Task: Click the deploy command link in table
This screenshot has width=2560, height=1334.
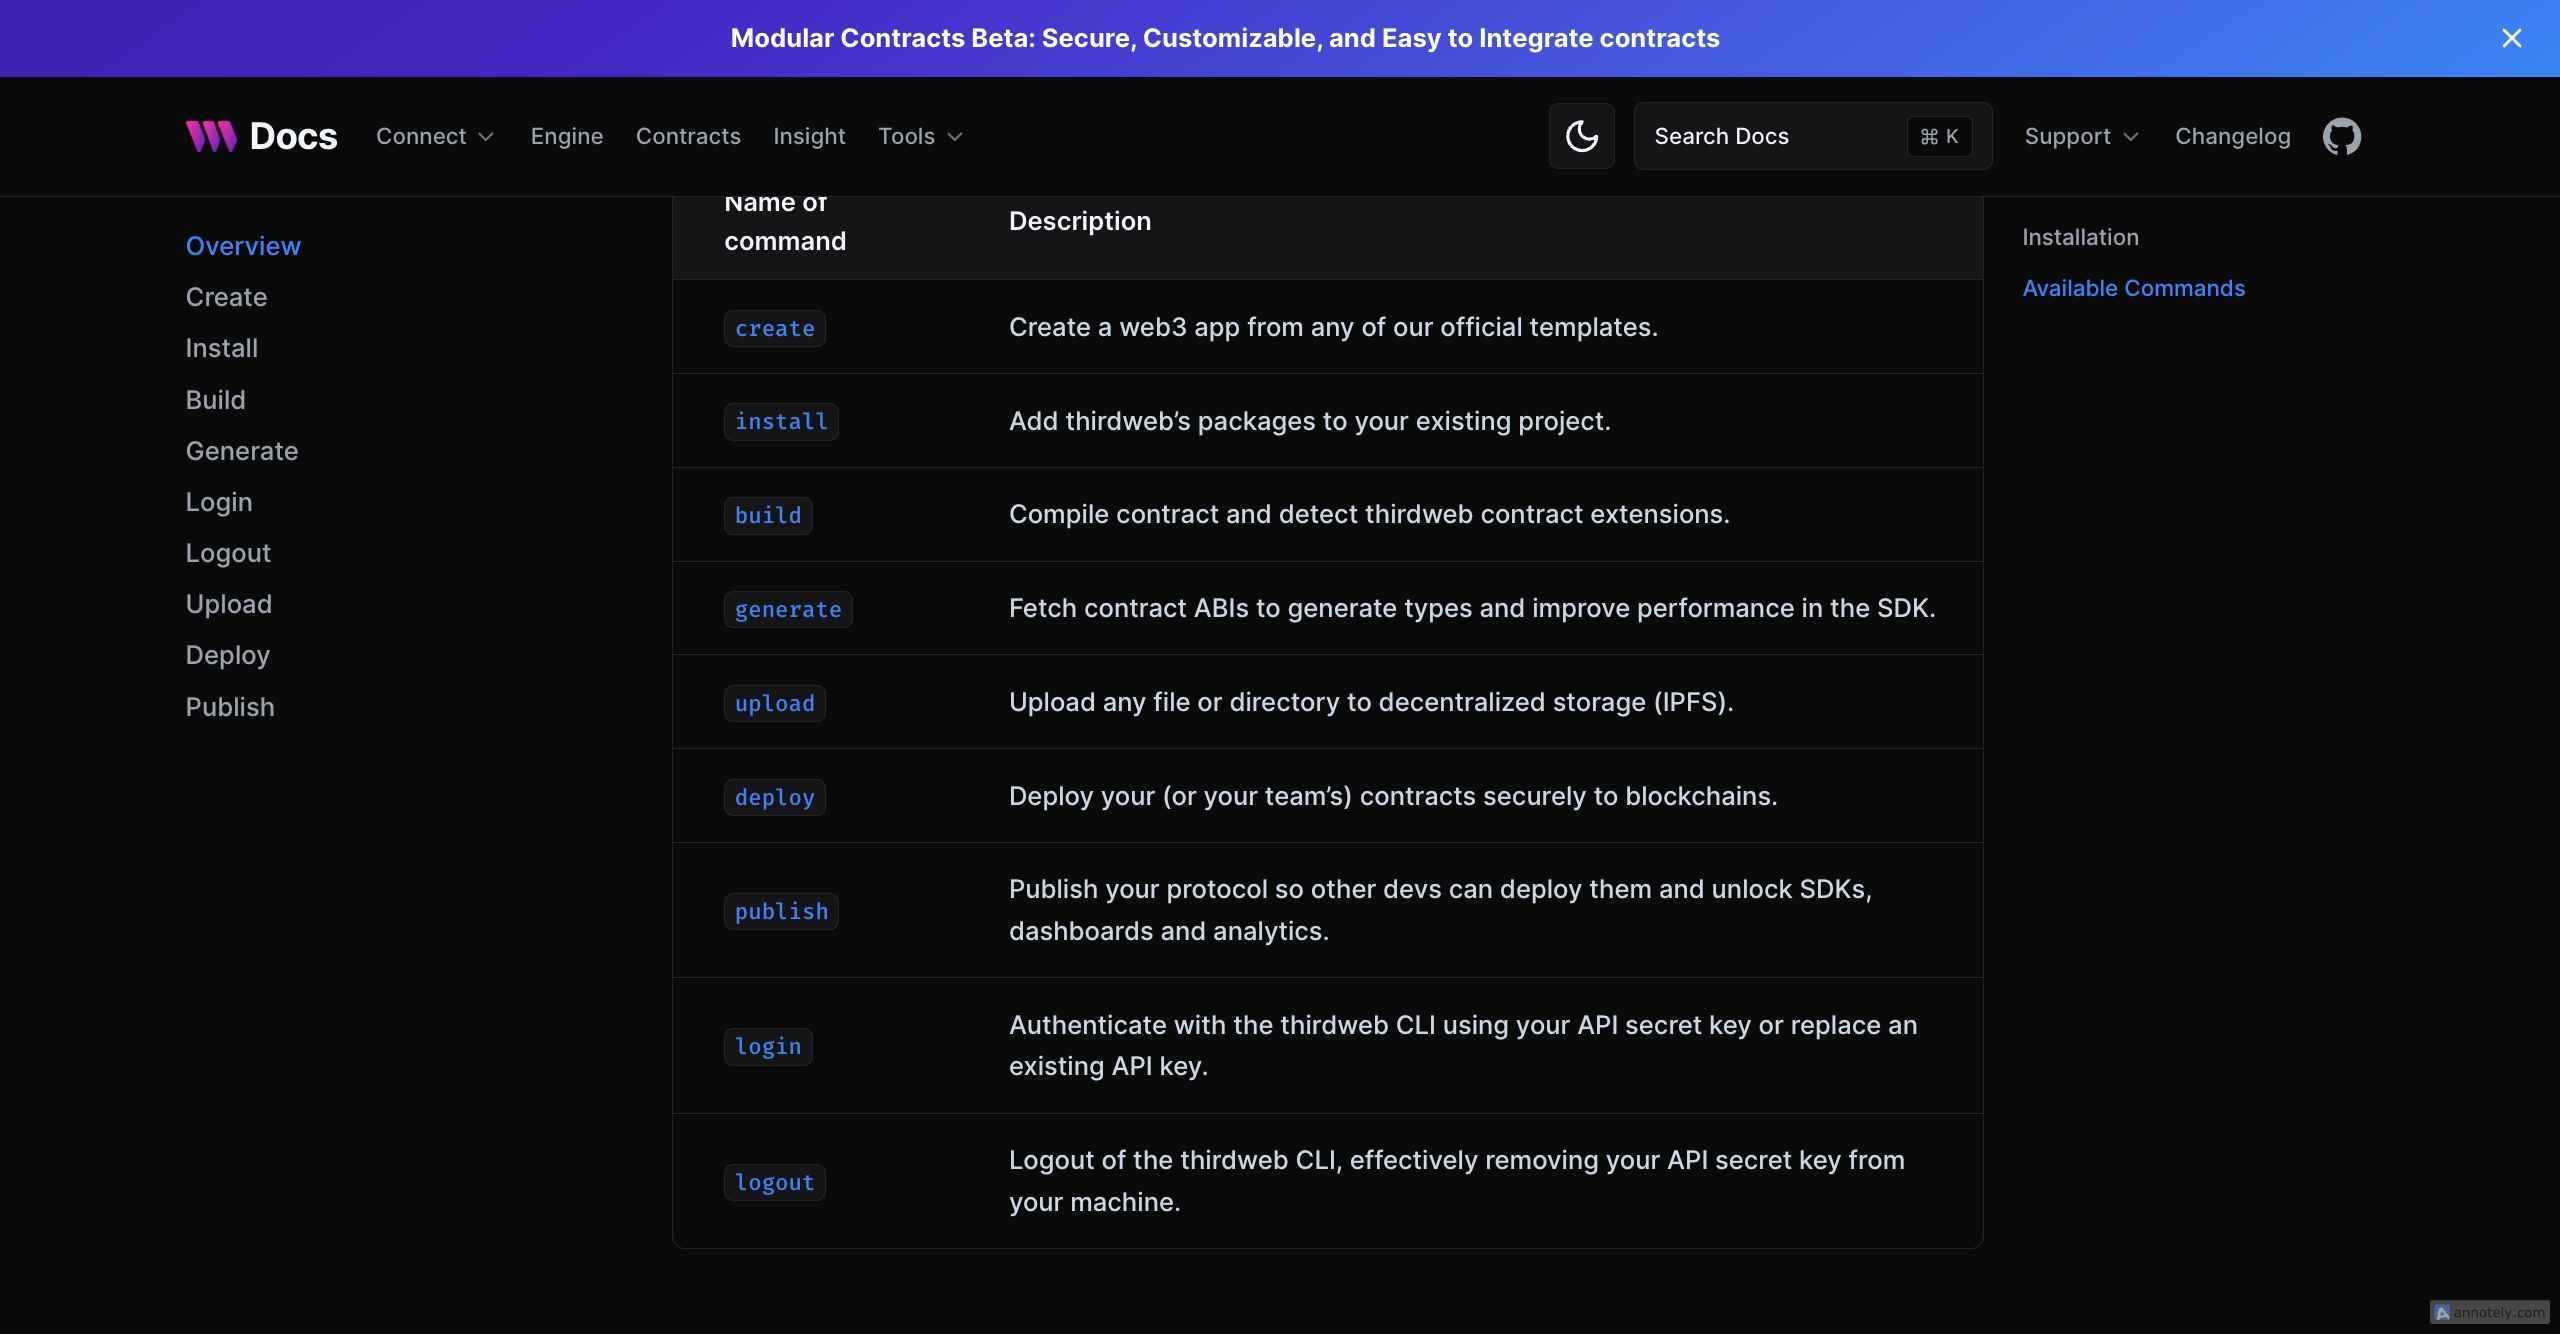Action: pos(774,797)
